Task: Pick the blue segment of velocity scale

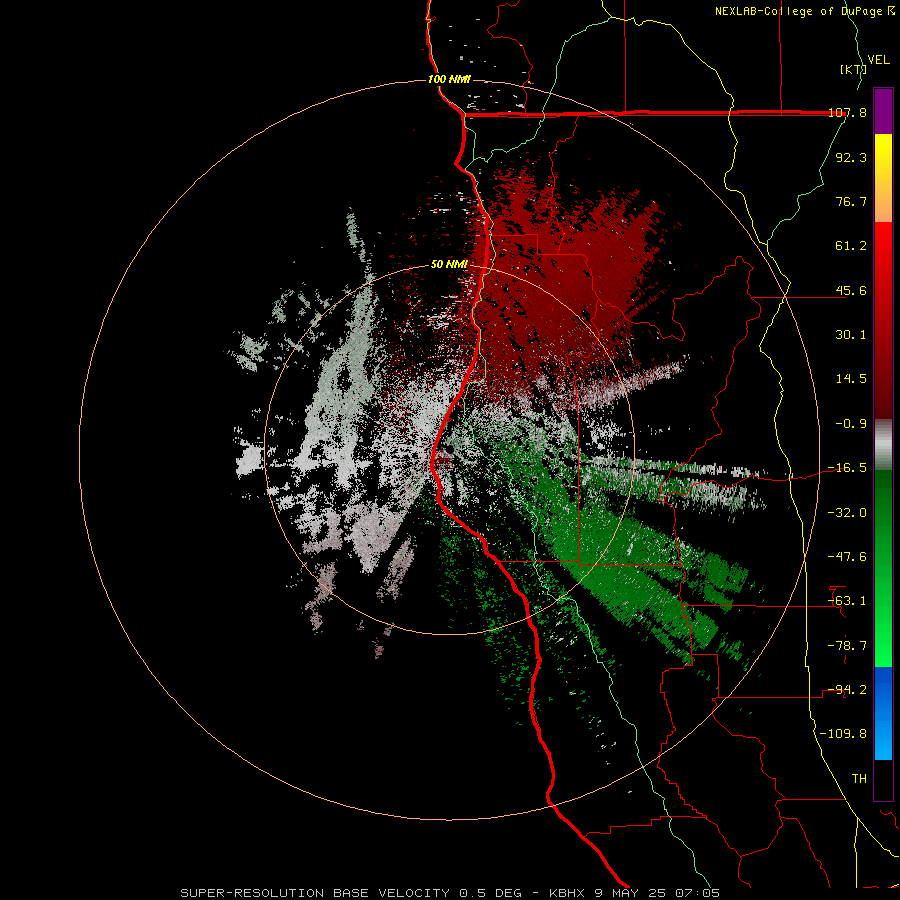Action: 883,713
